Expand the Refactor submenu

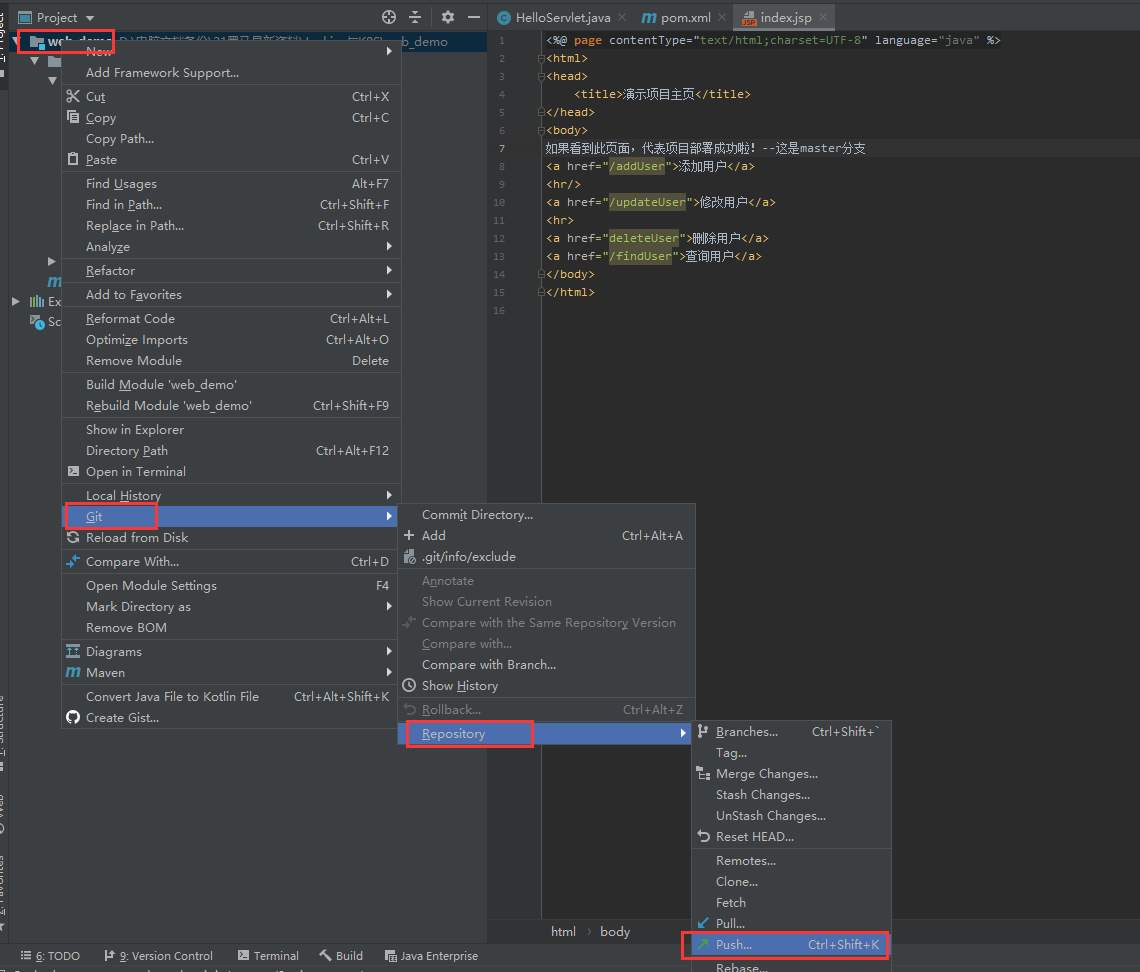(390, 270)
